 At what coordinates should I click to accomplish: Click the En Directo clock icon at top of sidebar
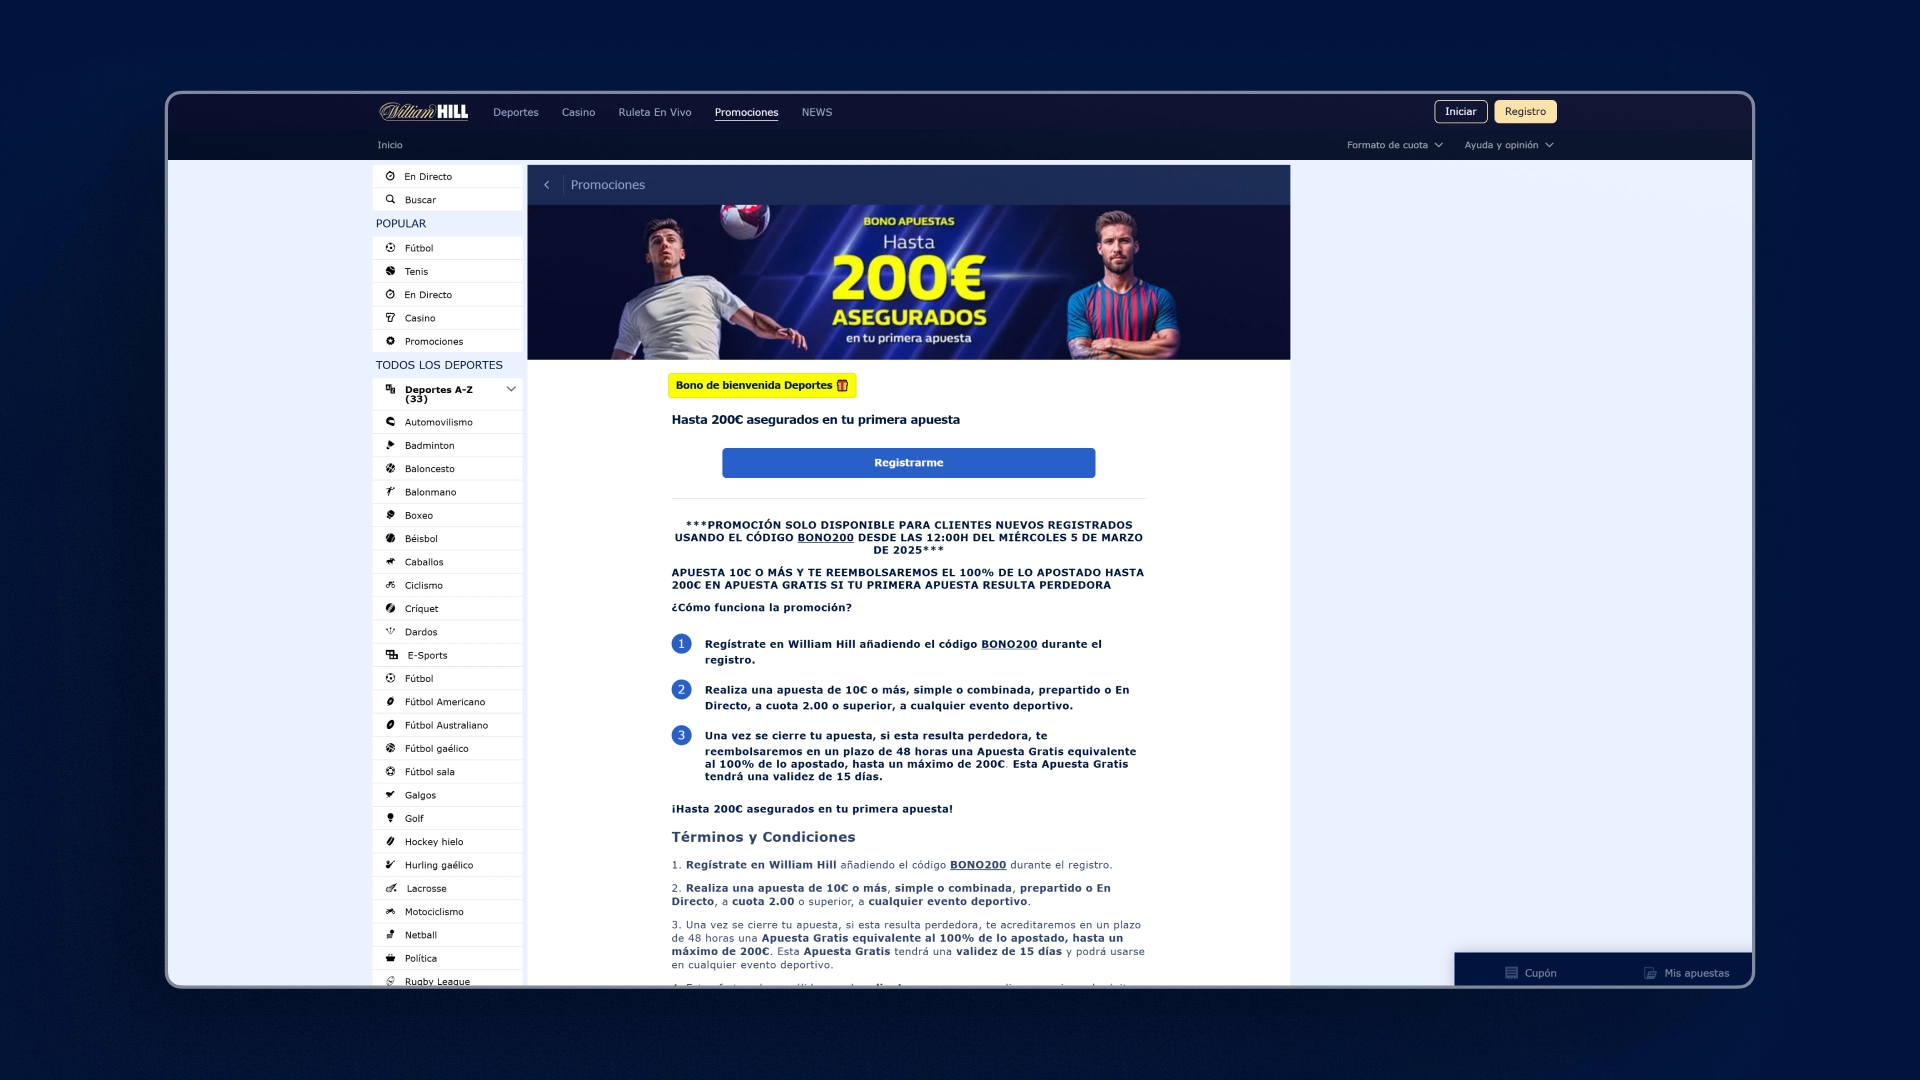coord(390,176)
